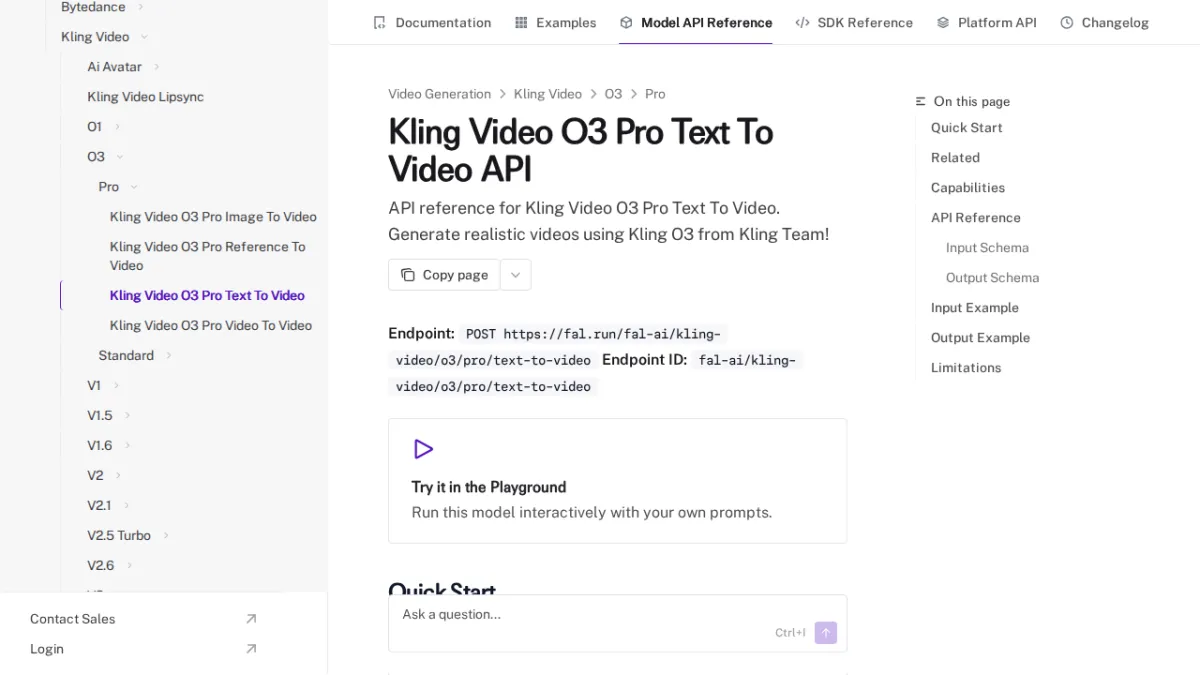Jump to API Reference section
The width and height of the screenshot is (1200, 675).
pos(976,218)
